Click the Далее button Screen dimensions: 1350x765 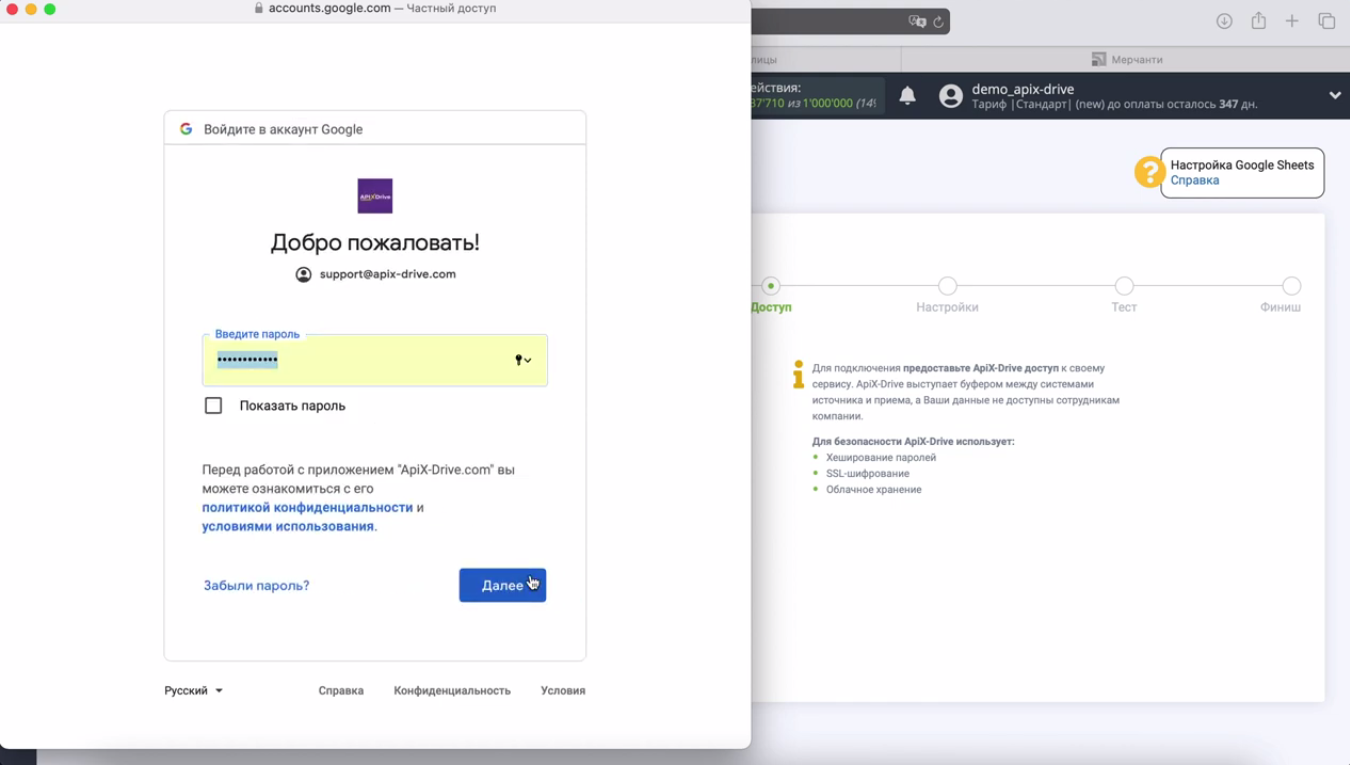tap(502, 585)
